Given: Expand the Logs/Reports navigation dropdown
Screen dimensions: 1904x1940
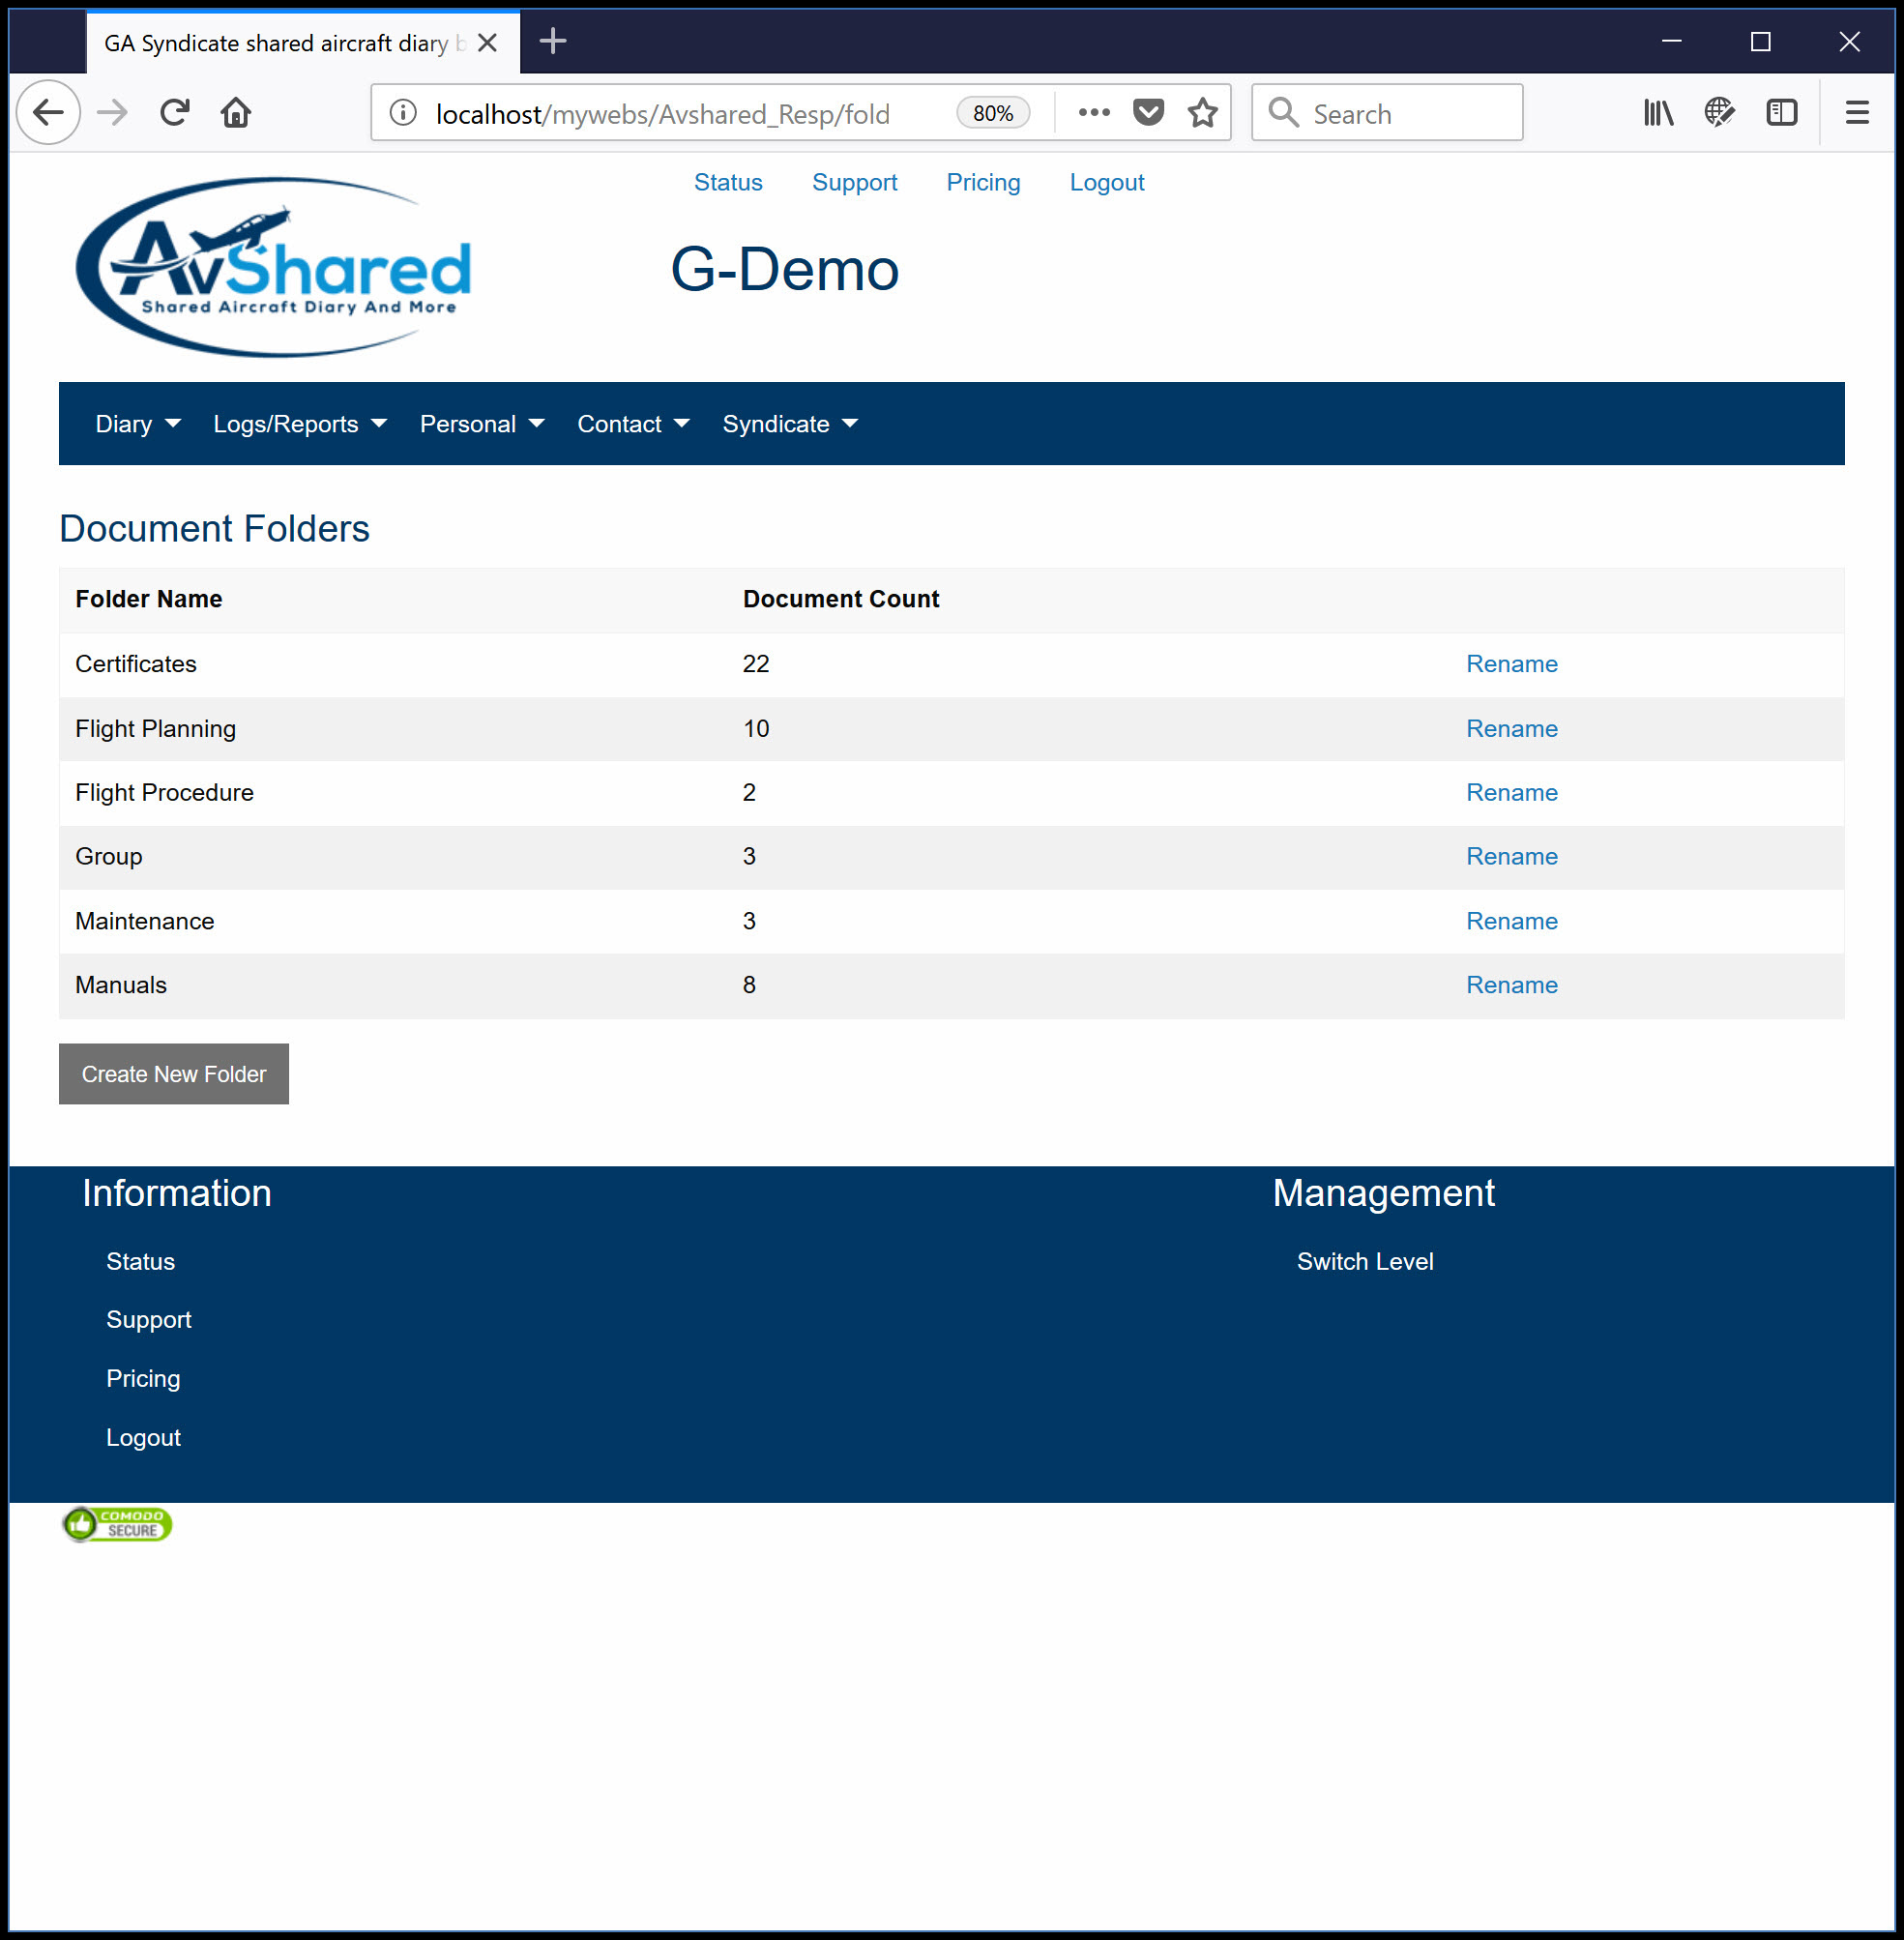Looking at the screenshot, I should tap(297, 424).
